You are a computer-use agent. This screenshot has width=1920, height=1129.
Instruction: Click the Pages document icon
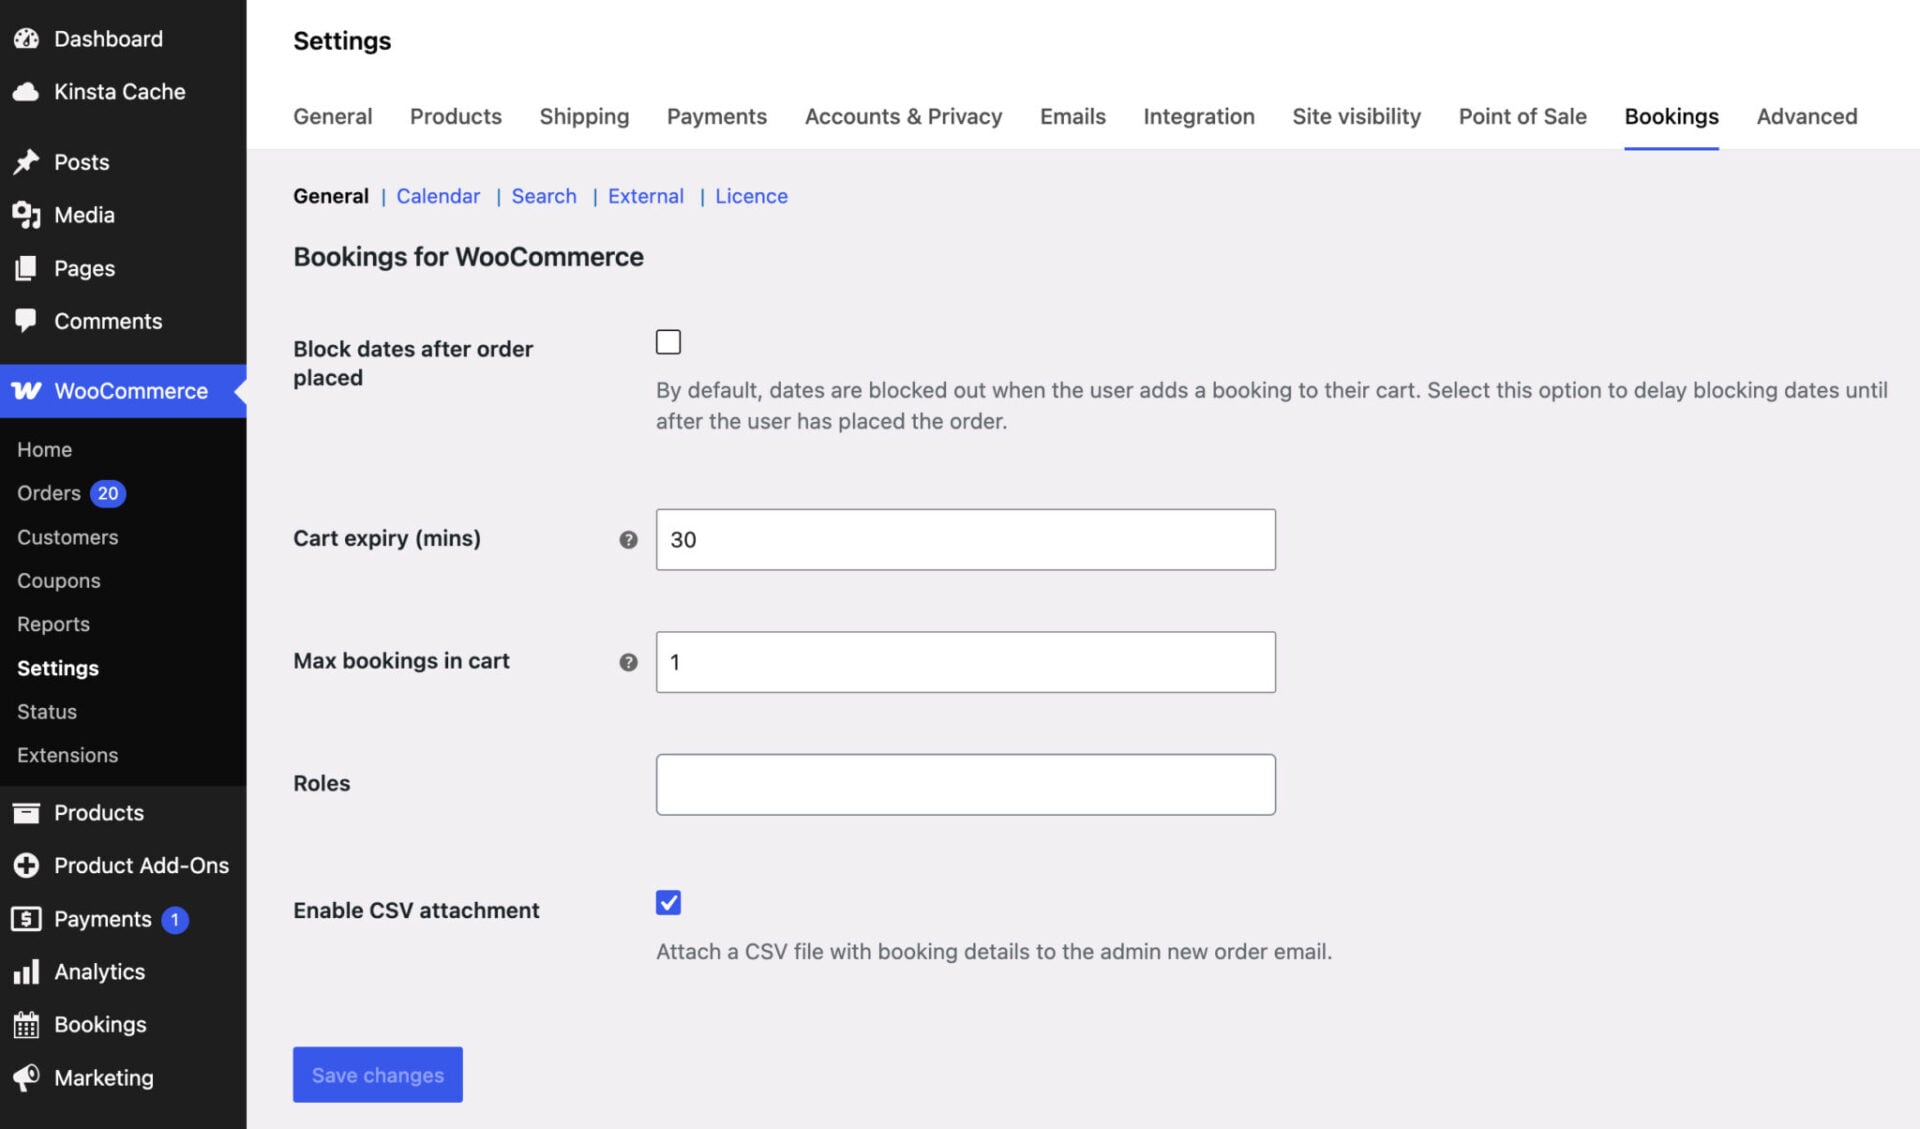click(x=26, y=268)
